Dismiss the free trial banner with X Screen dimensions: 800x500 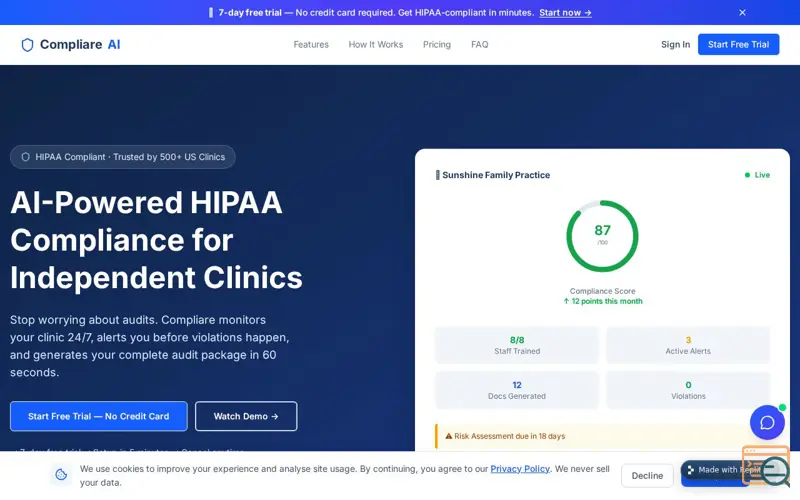(742, 13)
